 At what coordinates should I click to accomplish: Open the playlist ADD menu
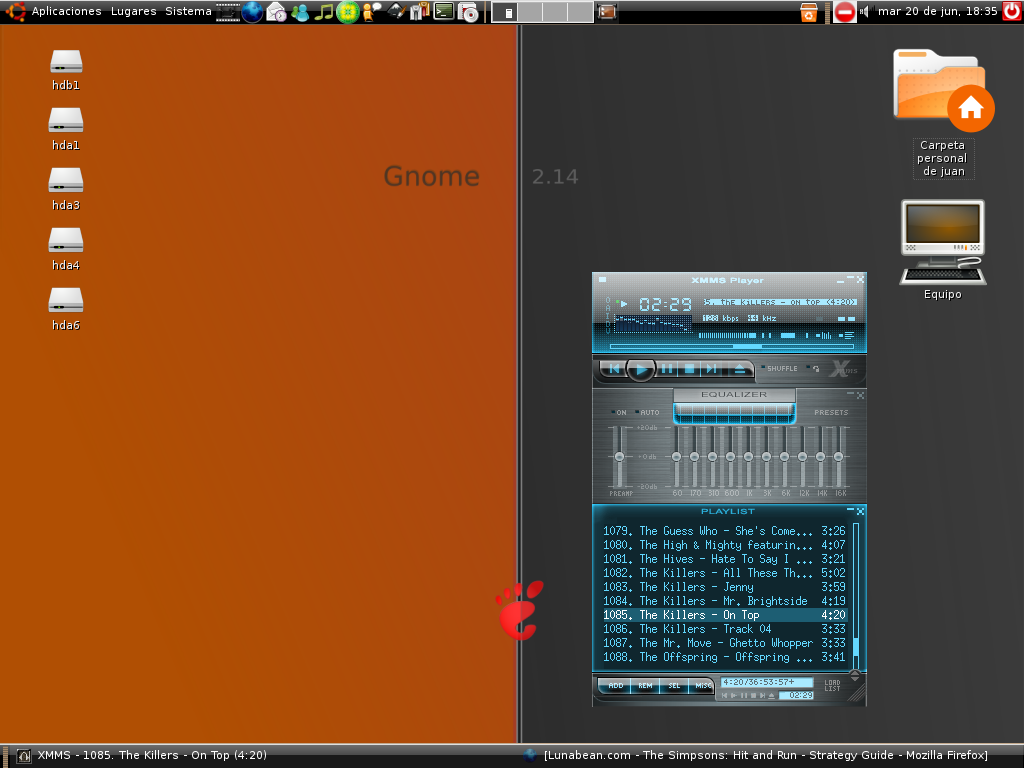pyautogui.click(x=615, y=686)
